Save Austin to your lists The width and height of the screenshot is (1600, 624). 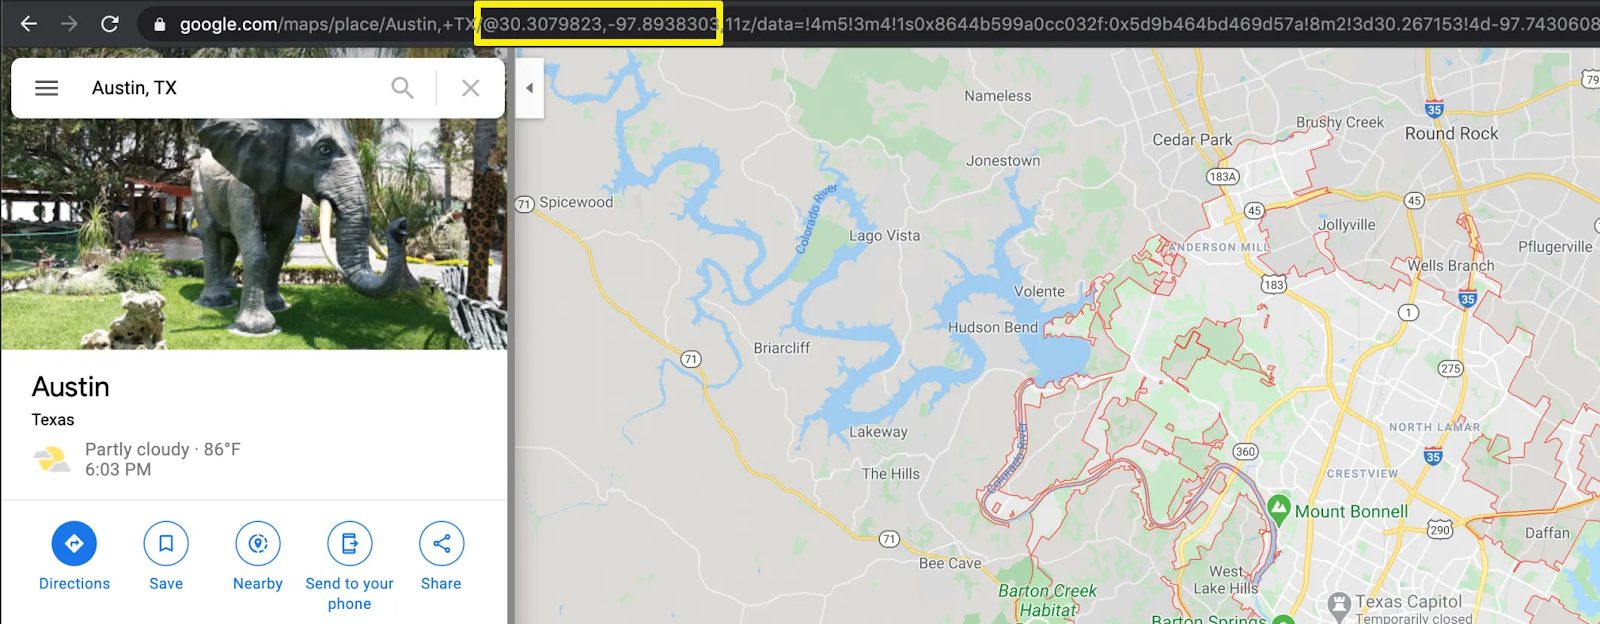(166, 557)
